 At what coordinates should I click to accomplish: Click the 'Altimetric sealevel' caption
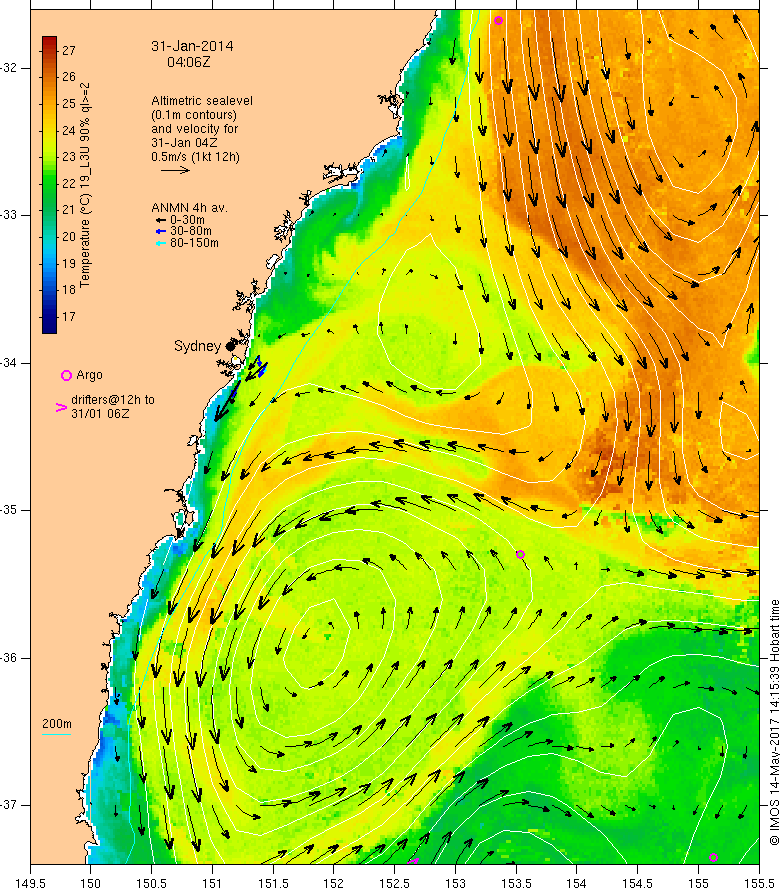pos(202,100)
